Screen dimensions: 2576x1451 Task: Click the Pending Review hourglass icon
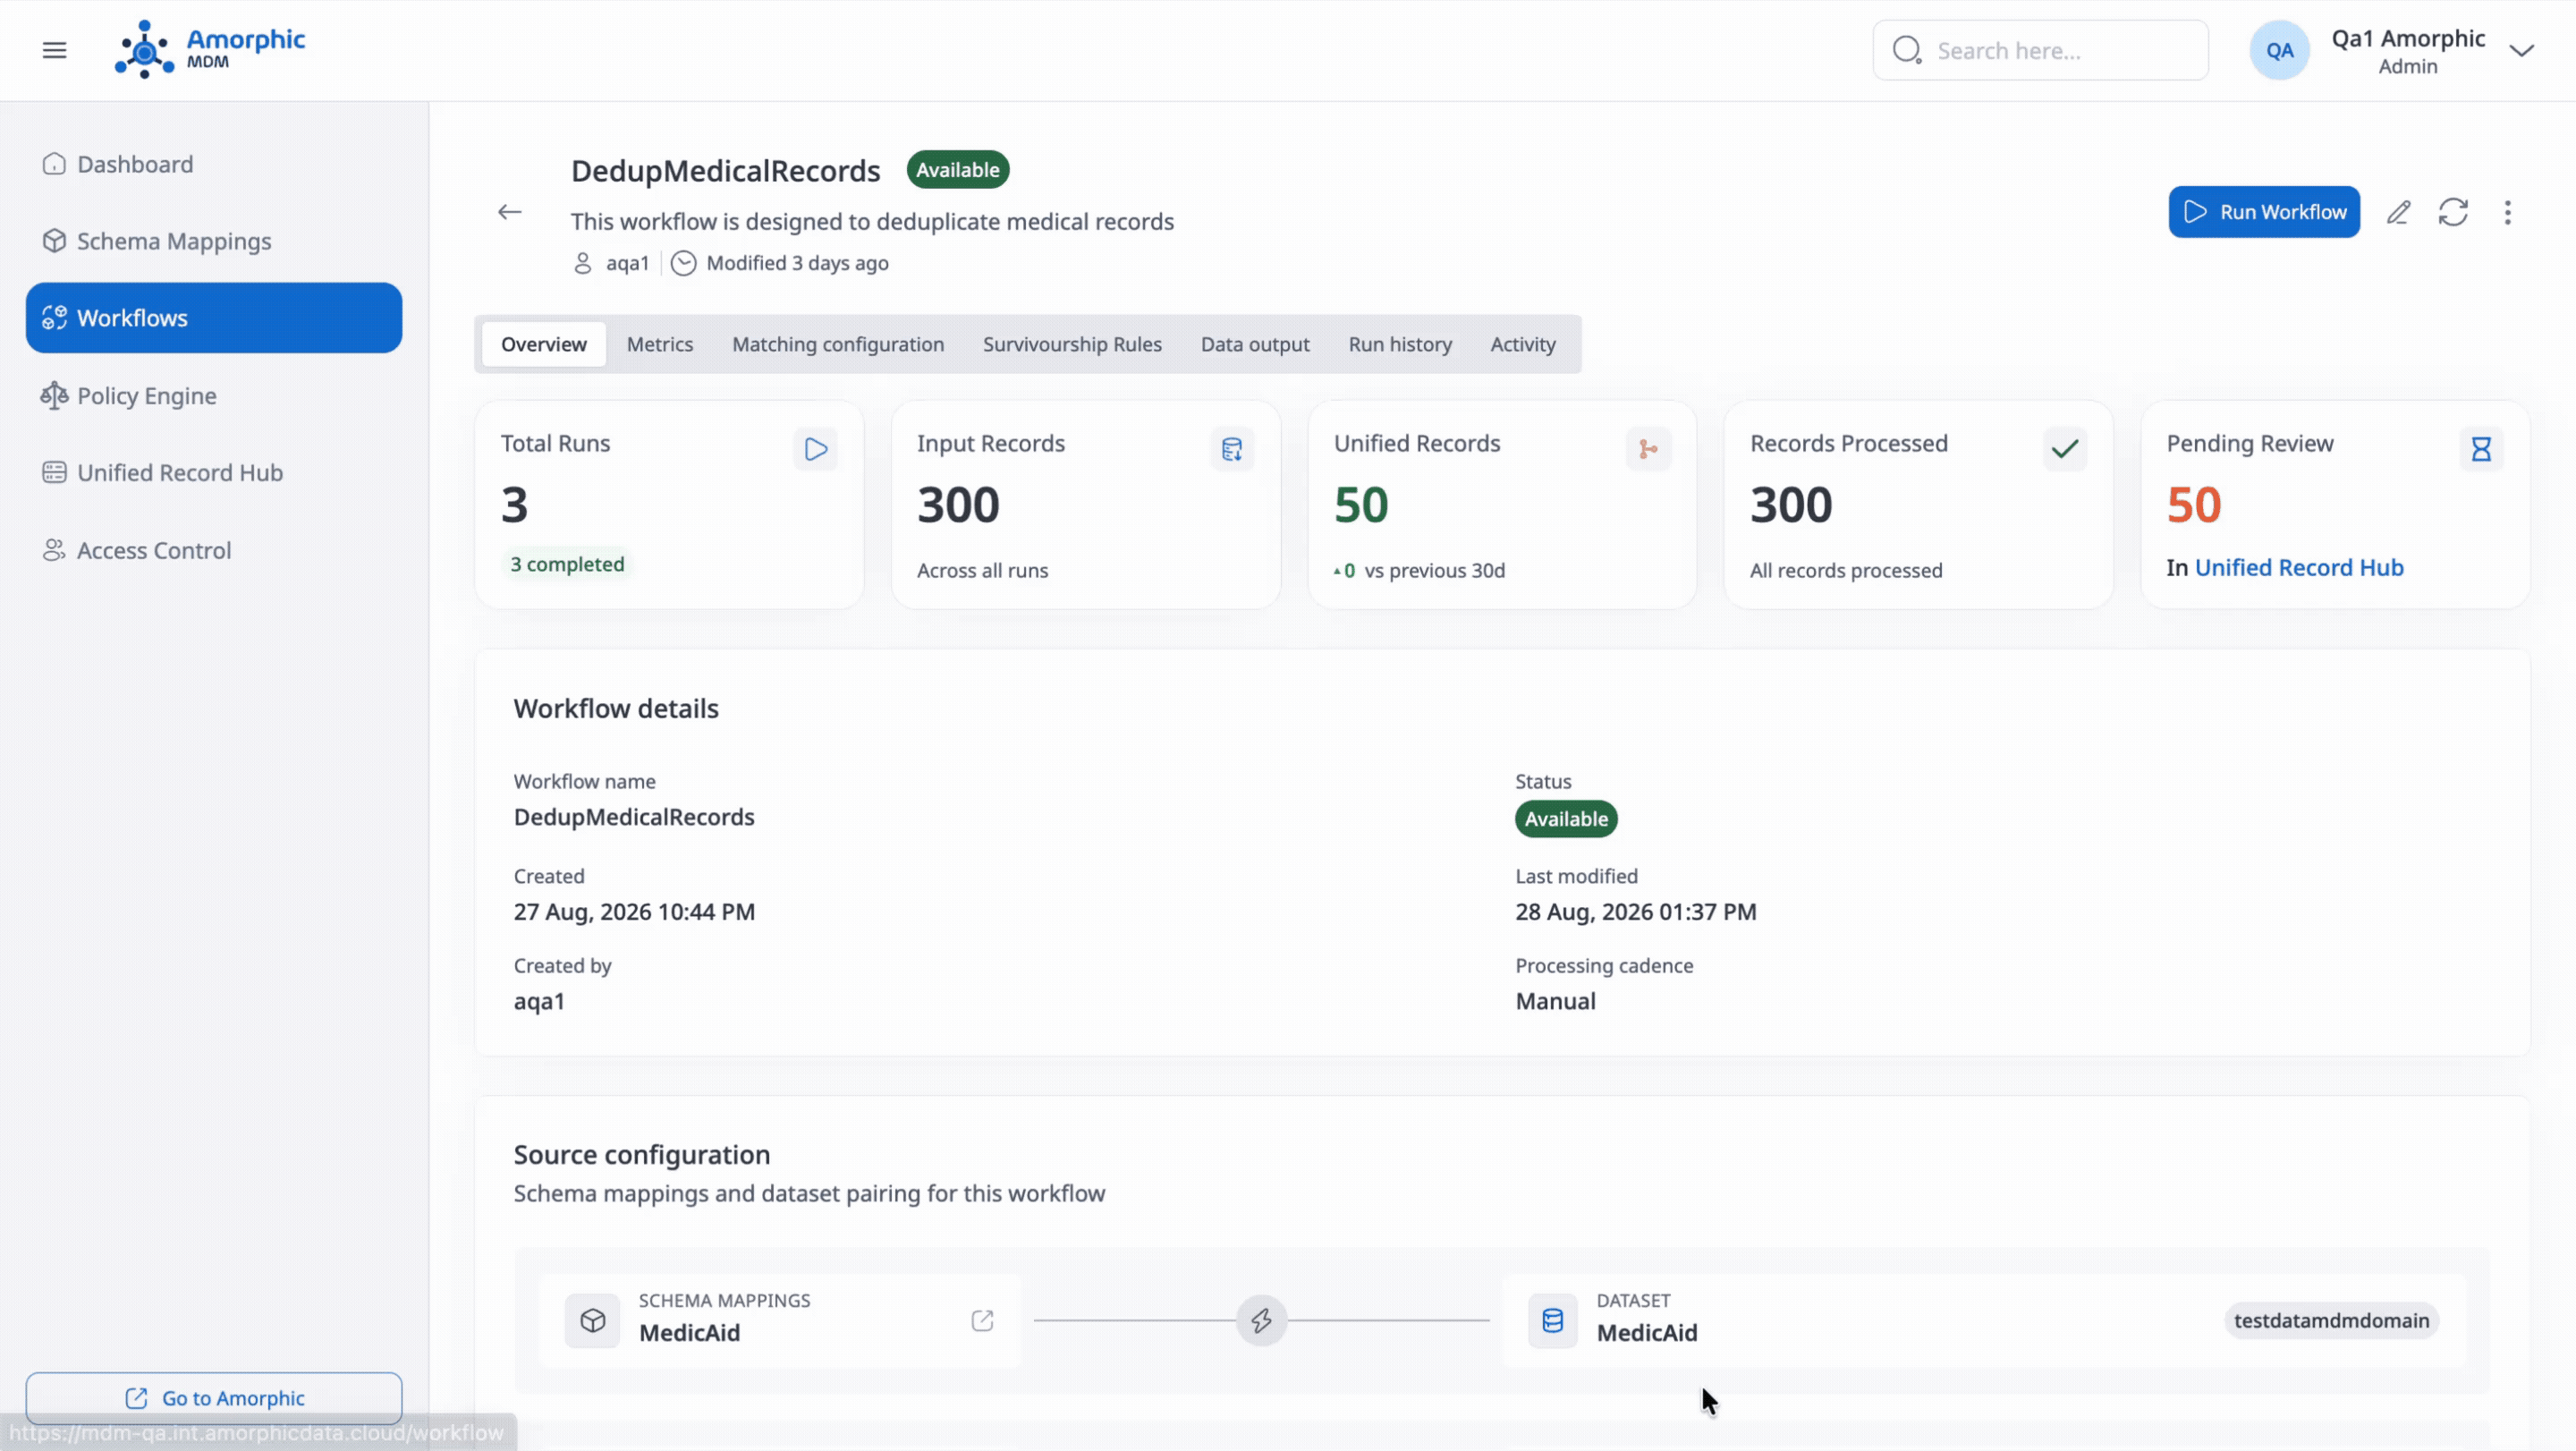click(2481, 449)
